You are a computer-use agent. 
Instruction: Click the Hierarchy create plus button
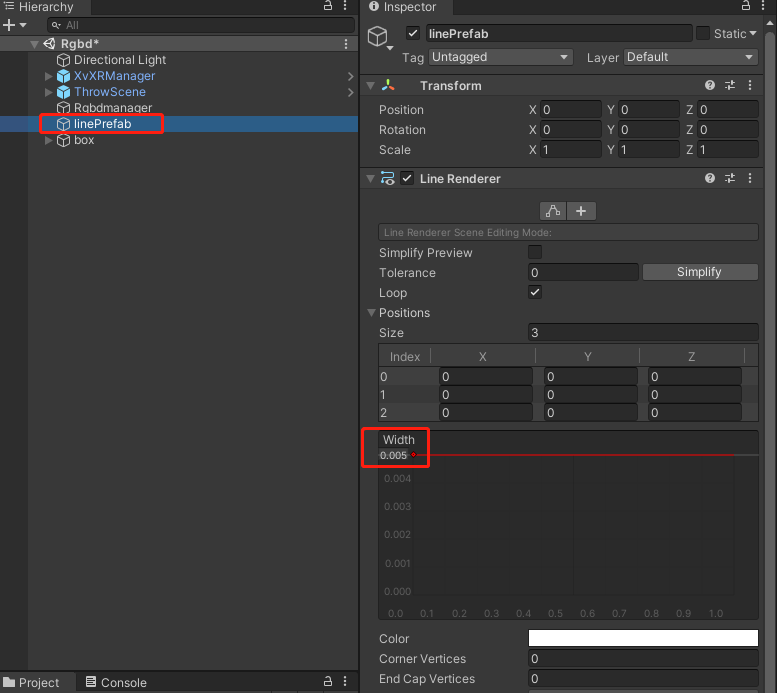9,25
